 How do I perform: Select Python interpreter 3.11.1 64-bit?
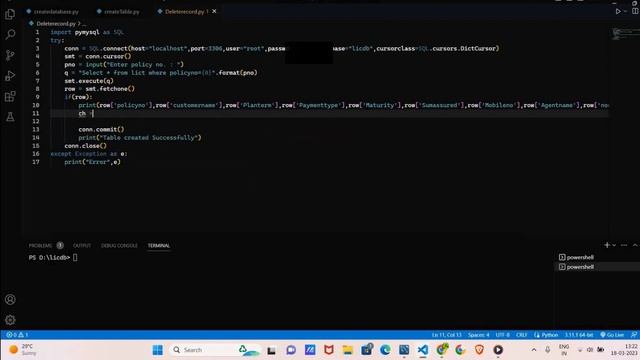[x=579, y=335]
